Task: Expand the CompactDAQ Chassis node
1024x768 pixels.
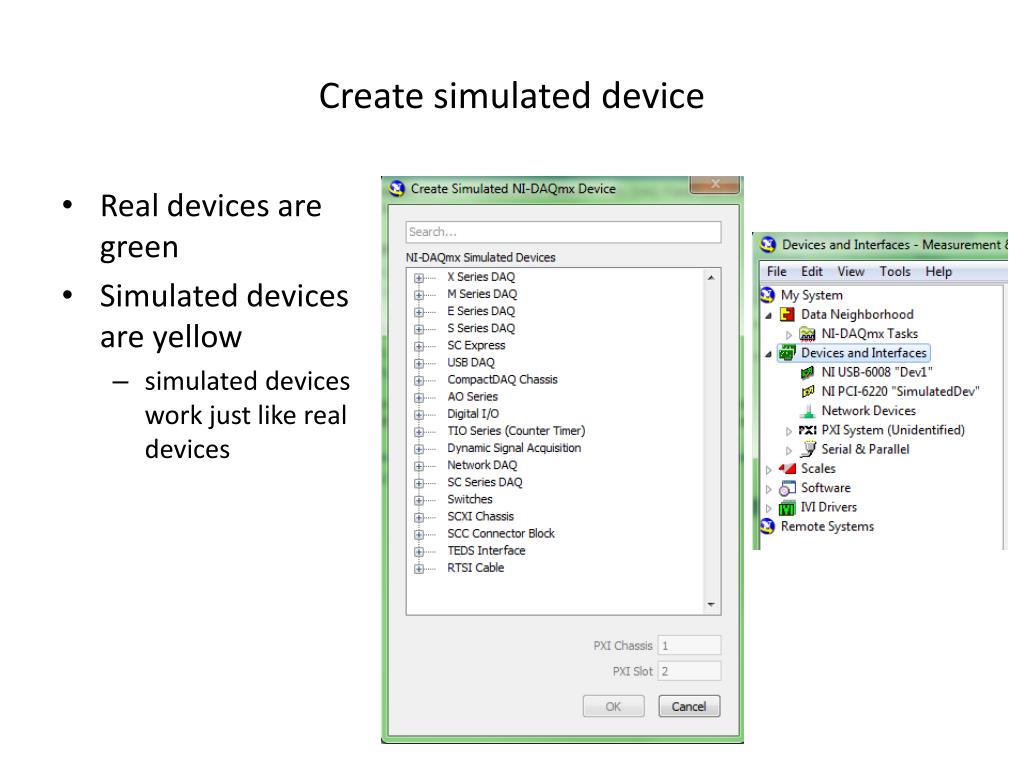Action: point(419,380)
